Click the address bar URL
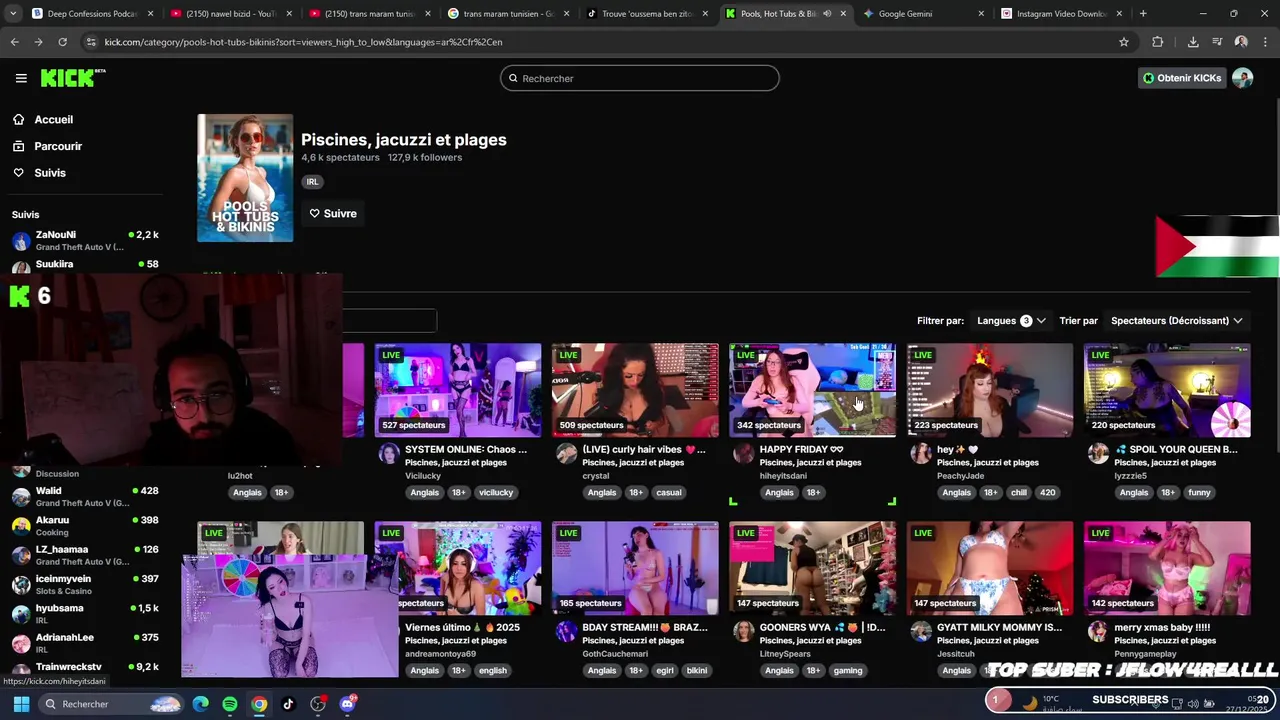The height and width of the screenshot is (720, 1280). pos(303,42)
